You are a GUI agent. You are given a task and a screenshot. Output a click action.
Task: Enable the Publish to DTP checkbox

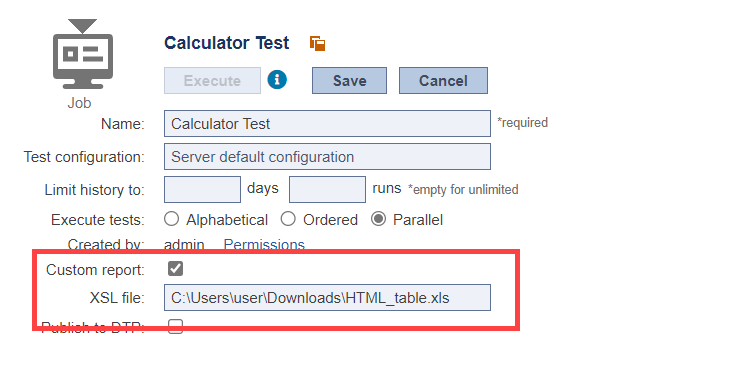click(175, 326)
